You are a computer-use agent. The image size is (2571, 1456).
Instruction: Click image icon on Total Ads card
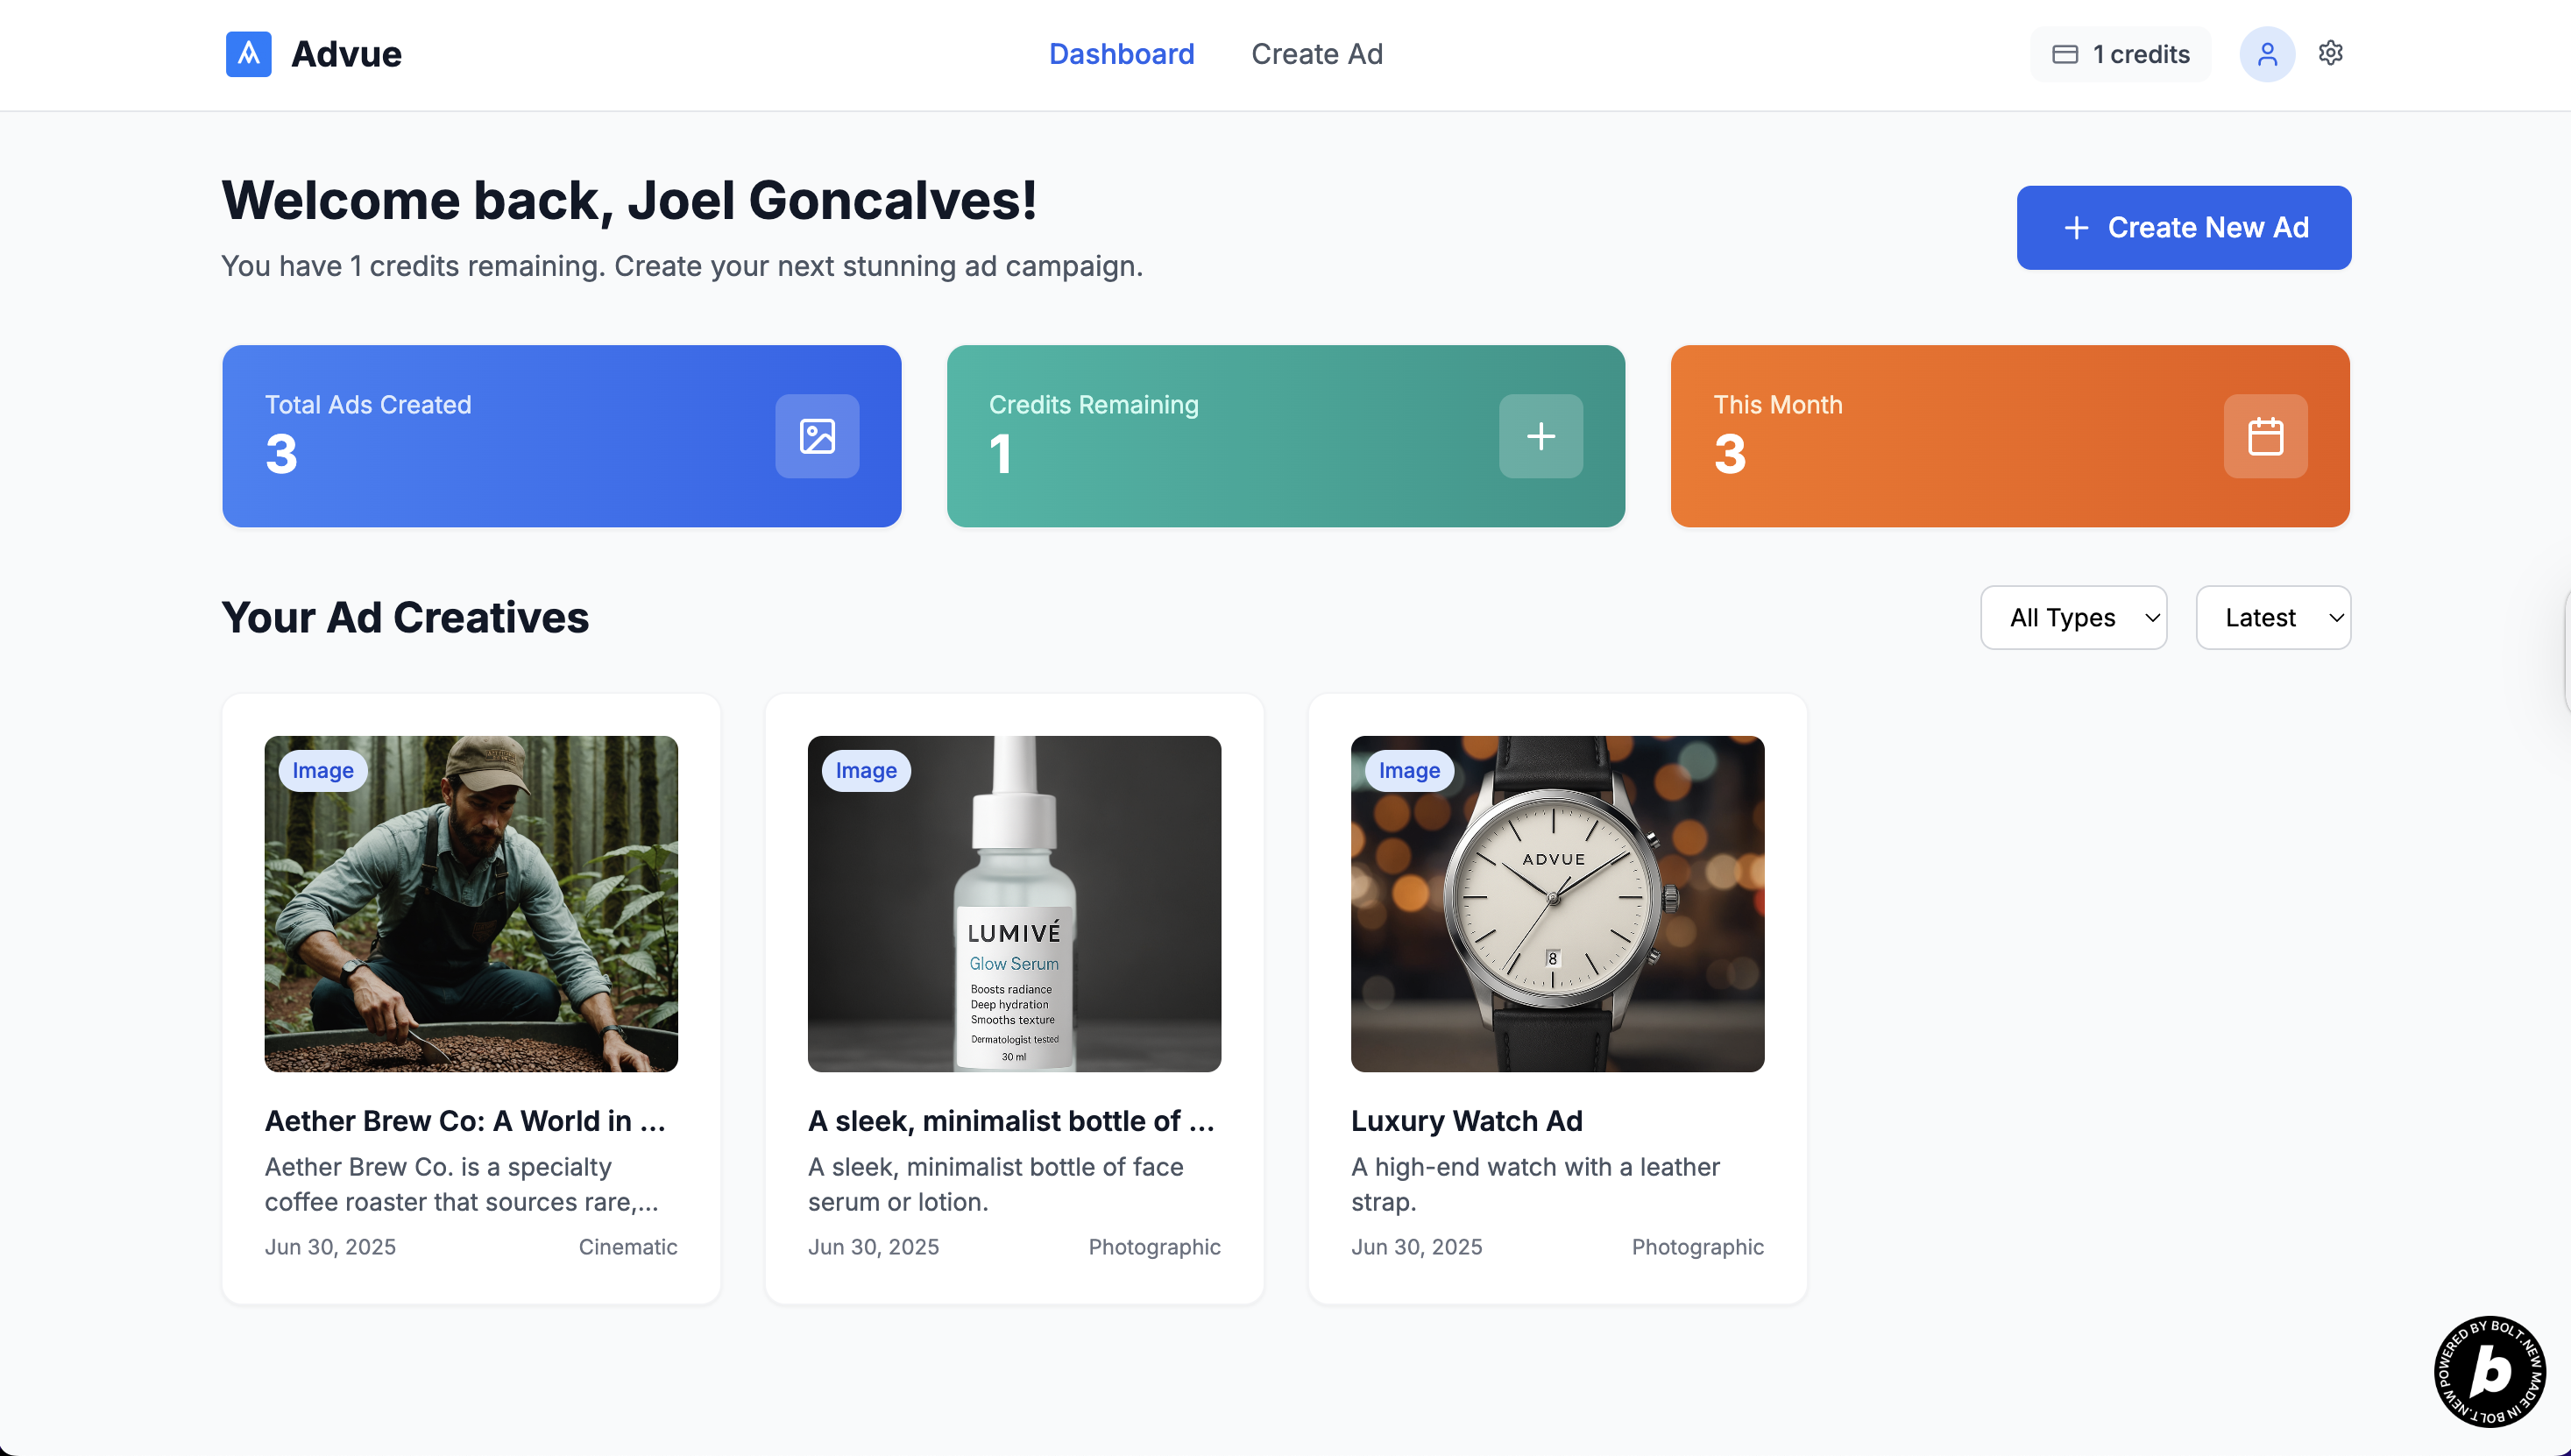coord(816,436)
